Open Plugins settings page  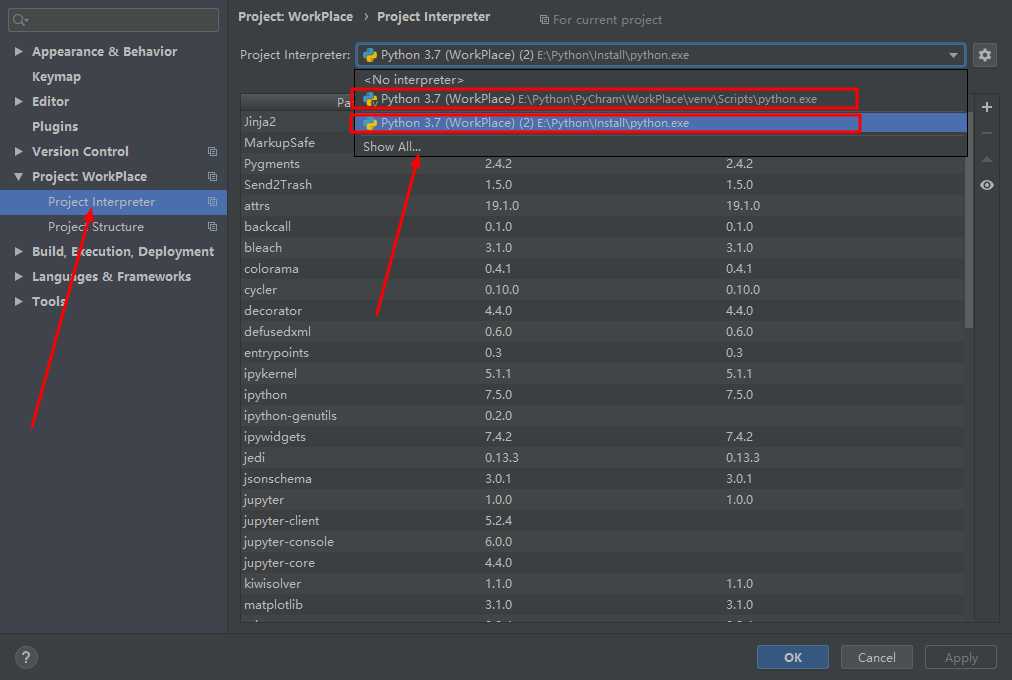point(55,126)
